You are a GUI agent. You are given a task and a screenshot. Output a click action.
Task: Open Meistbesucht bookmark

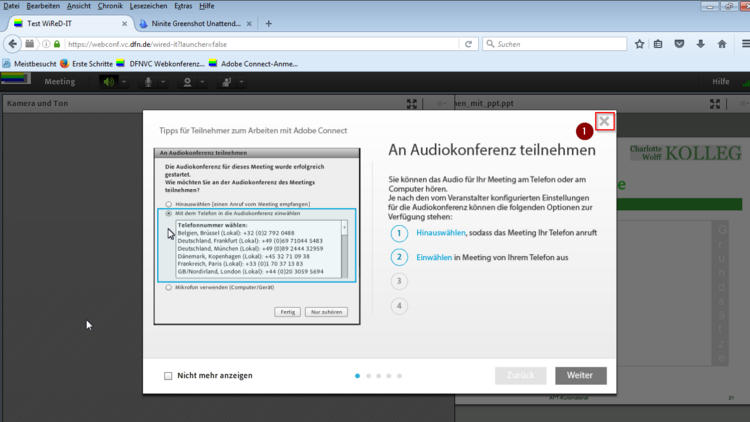click(x=30, y=64)
